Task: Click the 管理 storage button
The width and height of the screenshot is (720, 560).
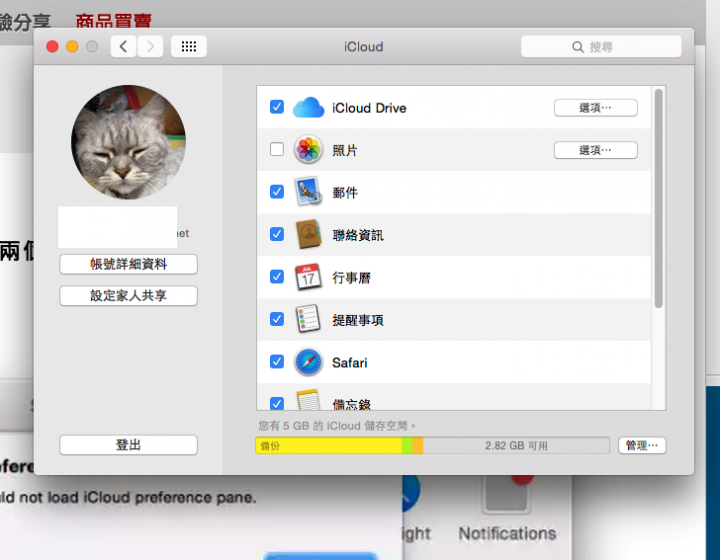Action: click(642, 445)
